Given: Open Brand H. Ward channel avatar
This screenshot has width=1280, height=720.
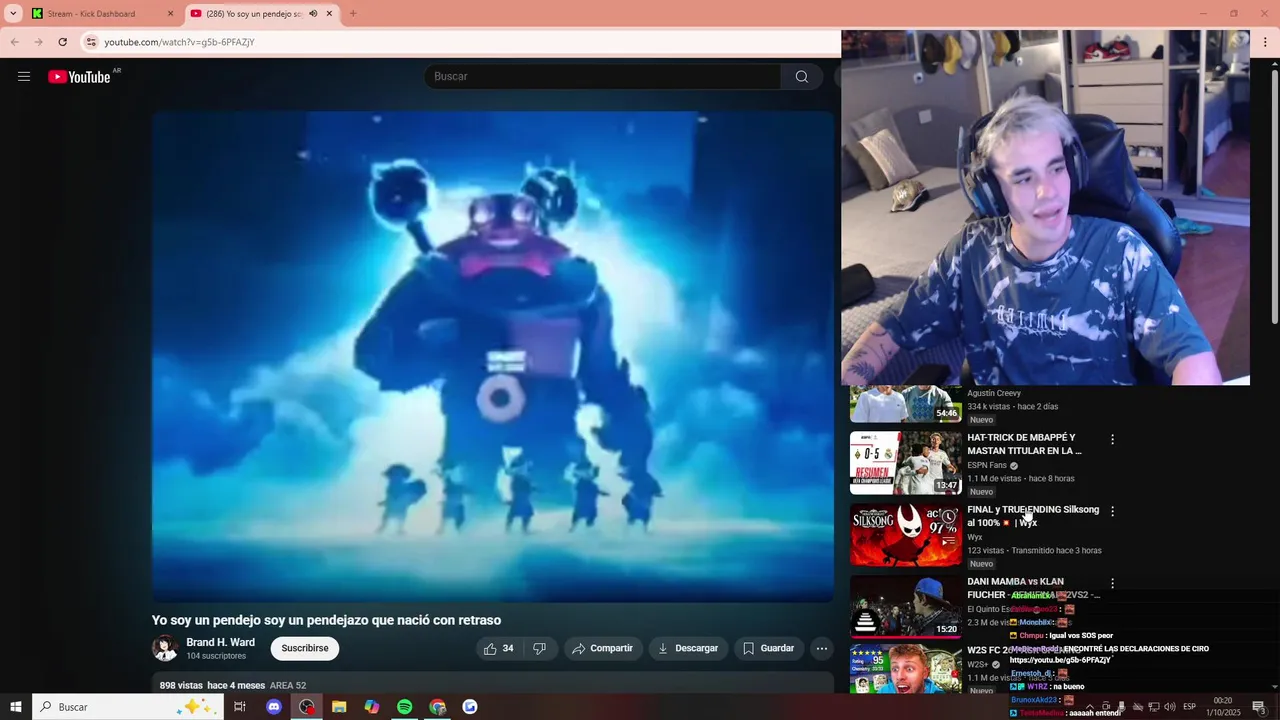Looking at the screenshot, I should (x=165, y=648).
